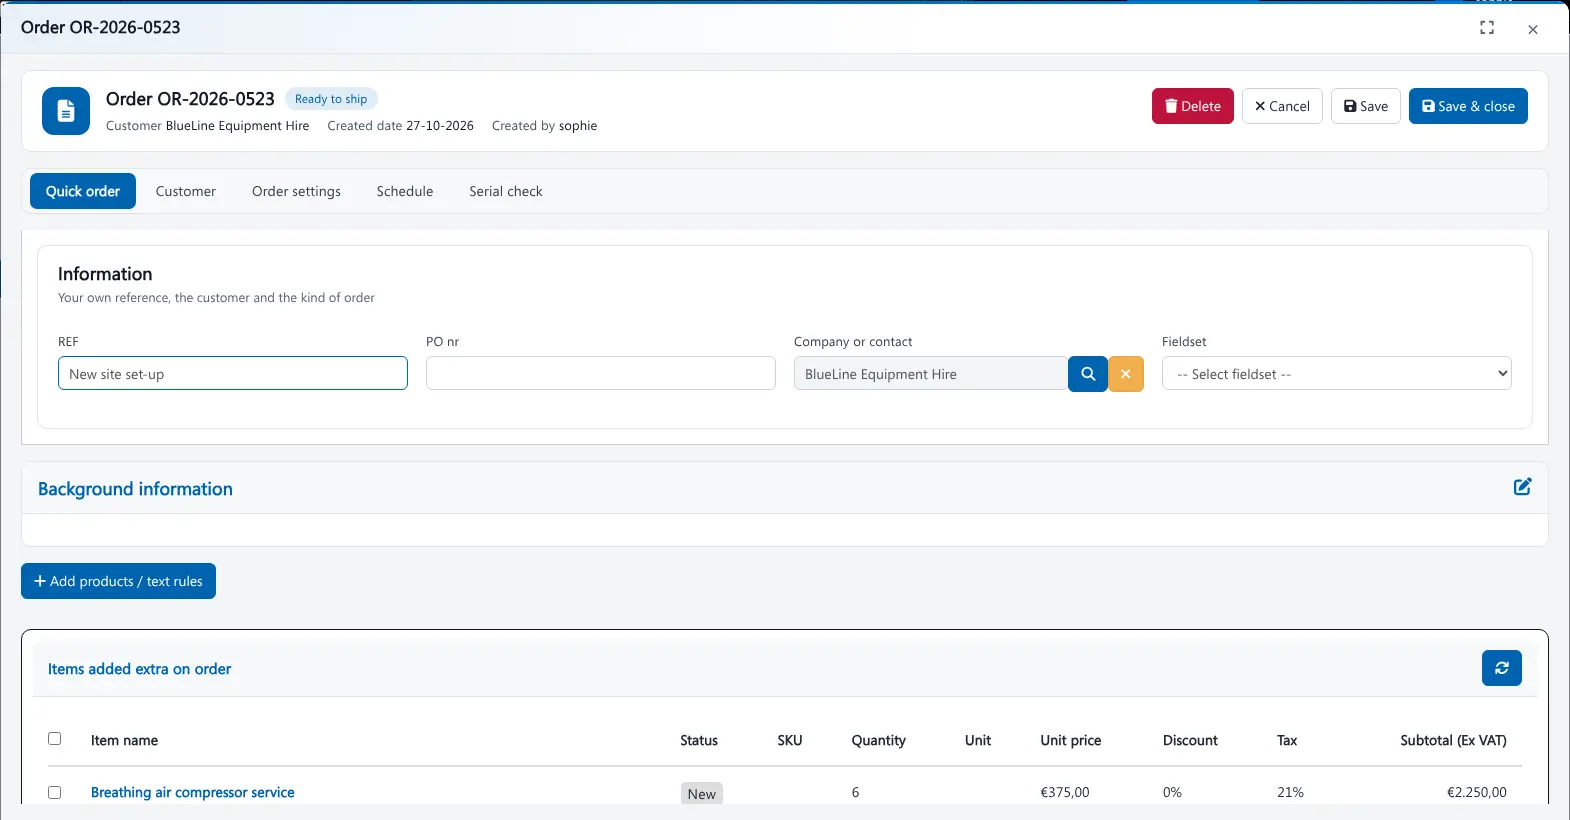Click the Subtotal (Ex VAT) column header
This screenshot has height=820, width=1570.
click(1453, 740)
